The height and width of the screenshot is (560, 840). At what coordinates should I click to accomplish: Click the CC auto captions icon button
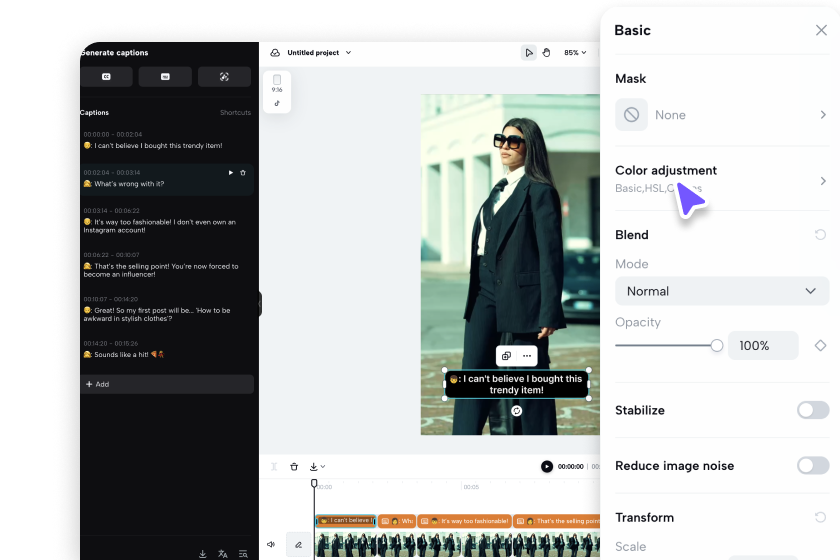pos(106,77)
